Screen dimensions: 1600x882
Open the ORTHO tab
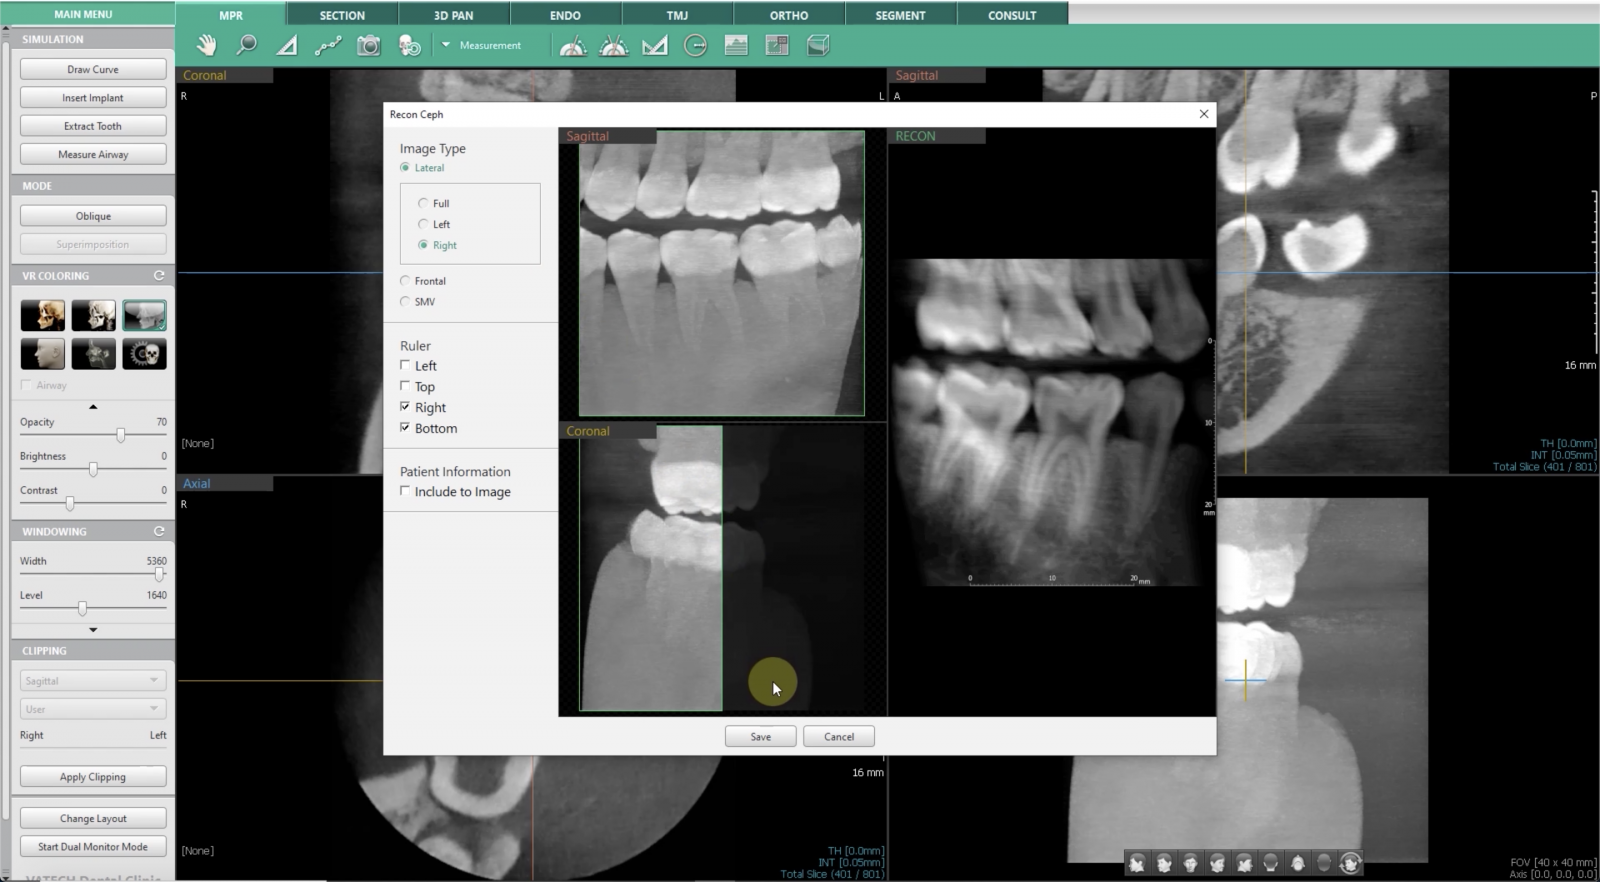(789, 15)
